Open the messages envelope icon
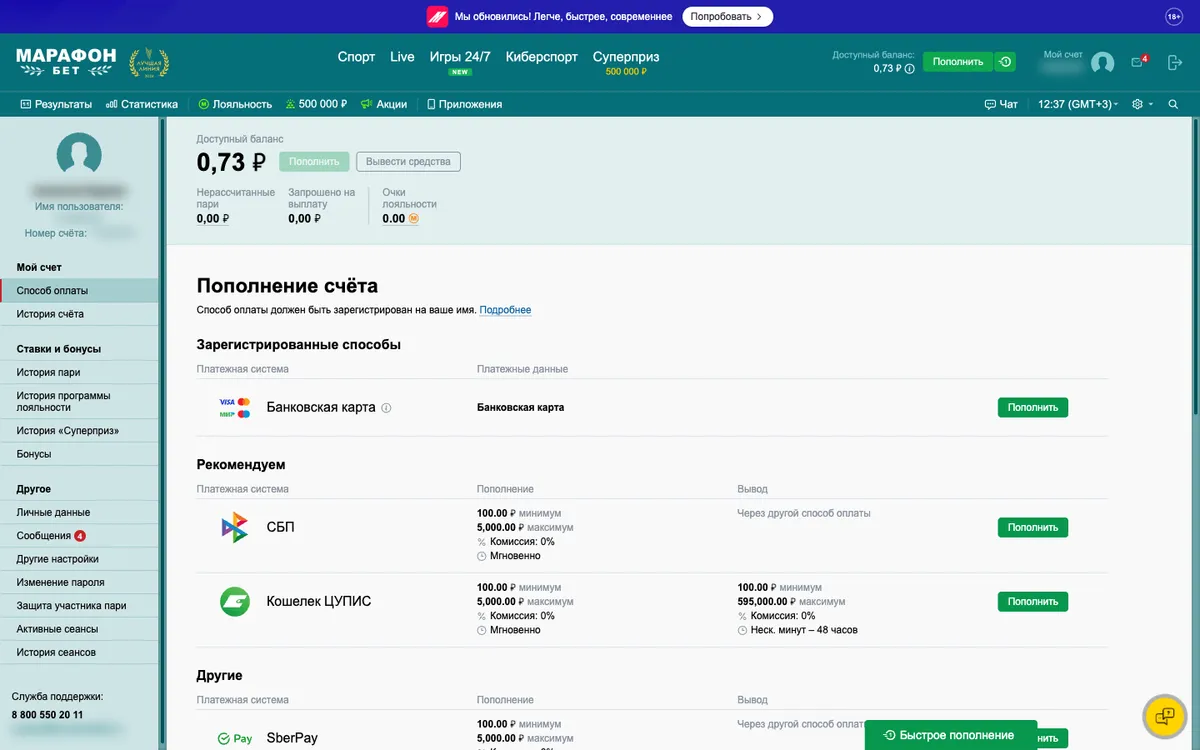 tap(1138, 62)
